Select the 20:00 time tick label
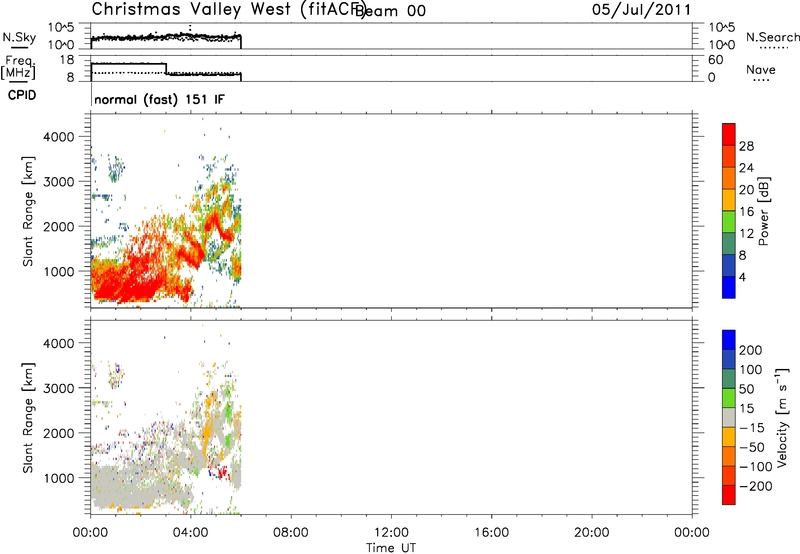Image resolution: width=800 pixels, height=554 pixels. click(x=592, y=533)
